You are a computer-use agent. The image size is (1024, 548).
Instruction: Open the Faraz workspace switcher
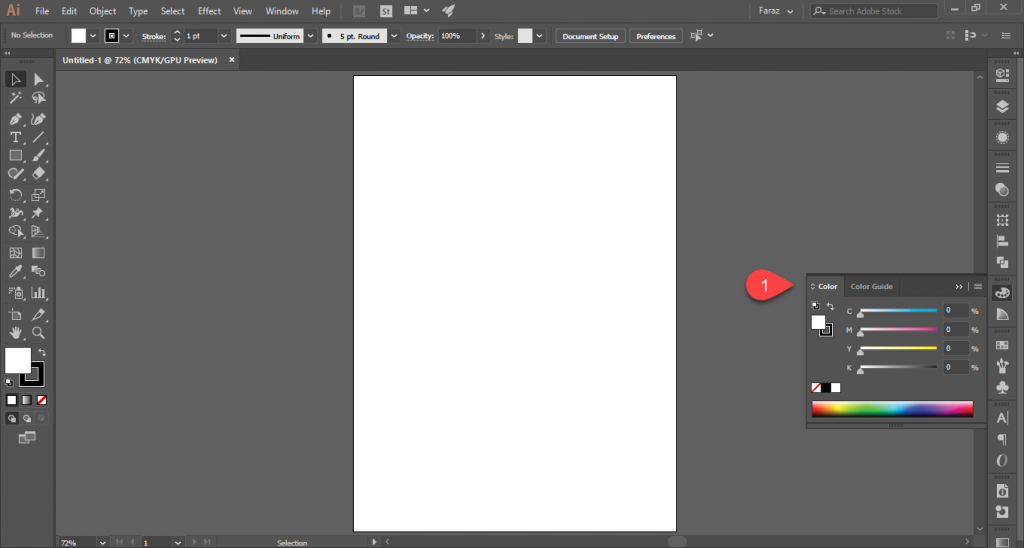776,11
